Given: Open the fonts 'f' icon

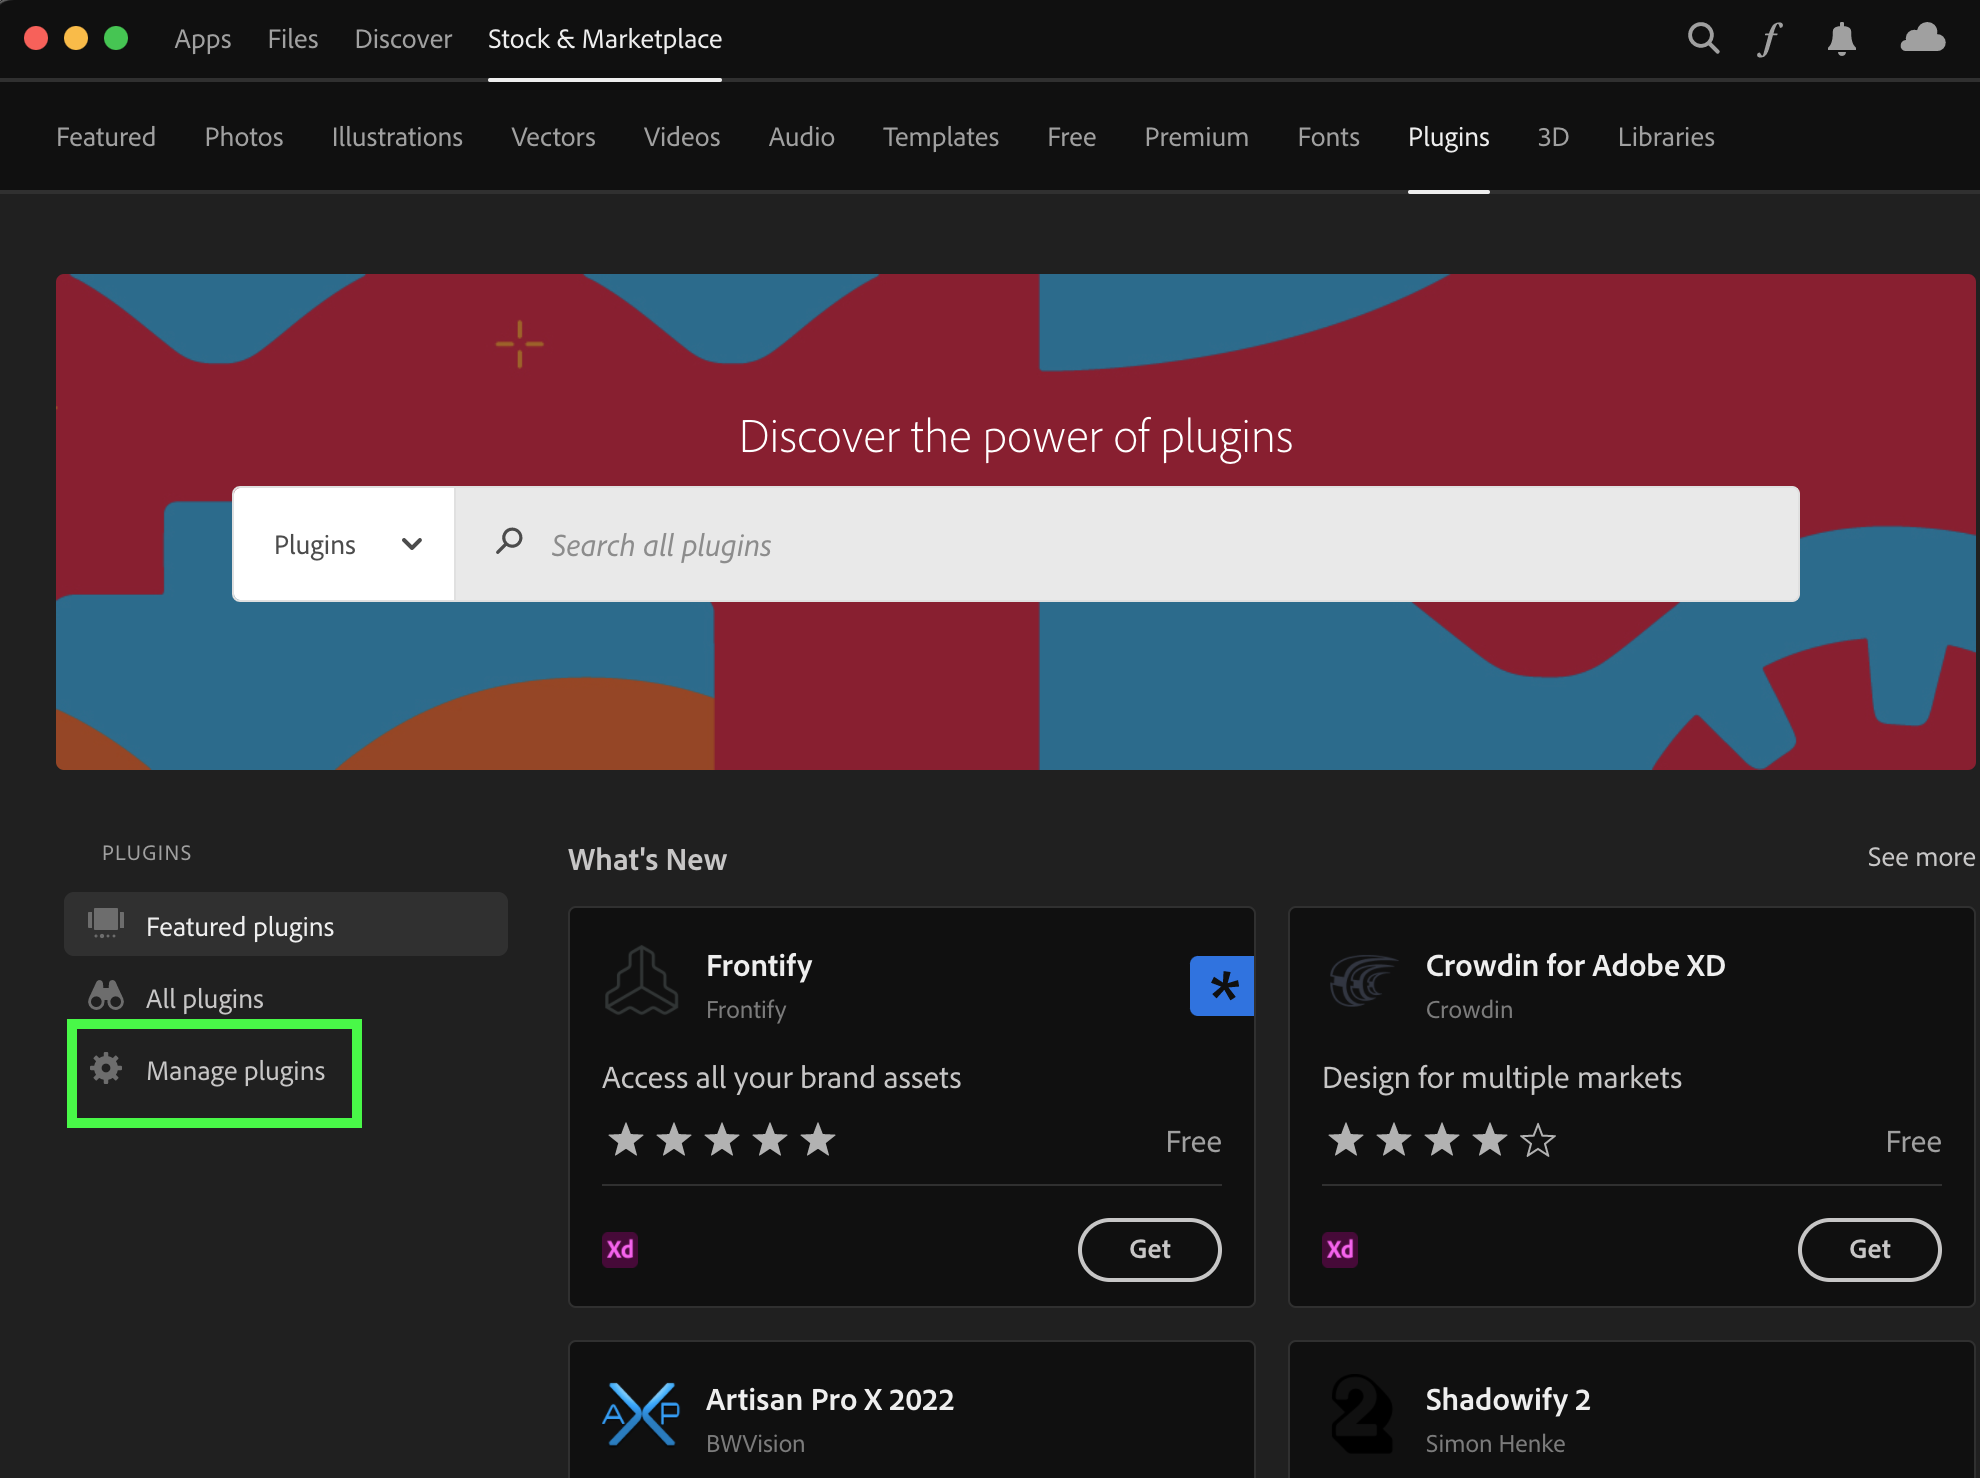Looking at the screenshot, I should tap(1769, 40).
